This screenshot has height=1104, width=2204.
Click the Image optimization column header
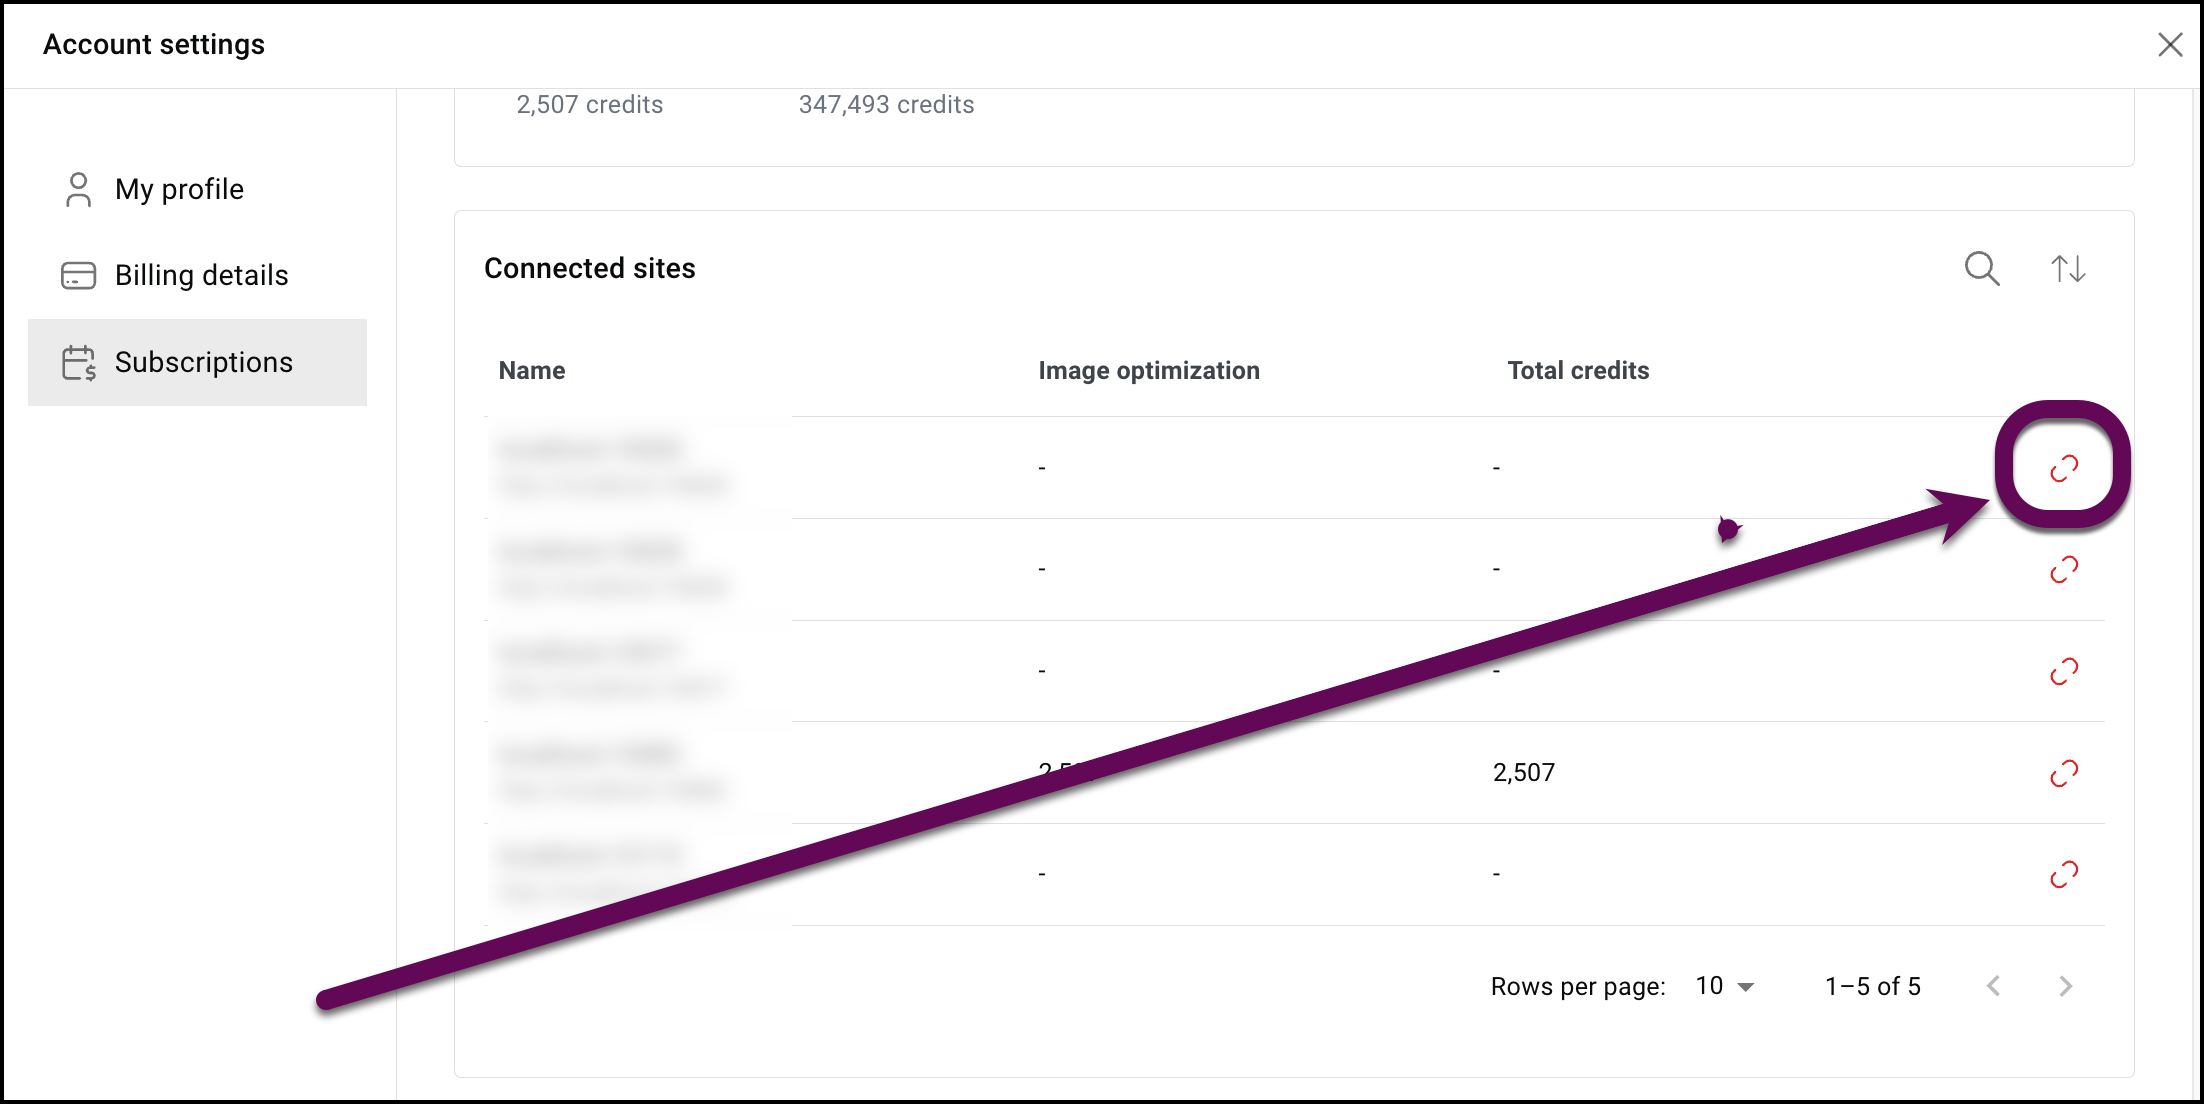[1149, 371]
